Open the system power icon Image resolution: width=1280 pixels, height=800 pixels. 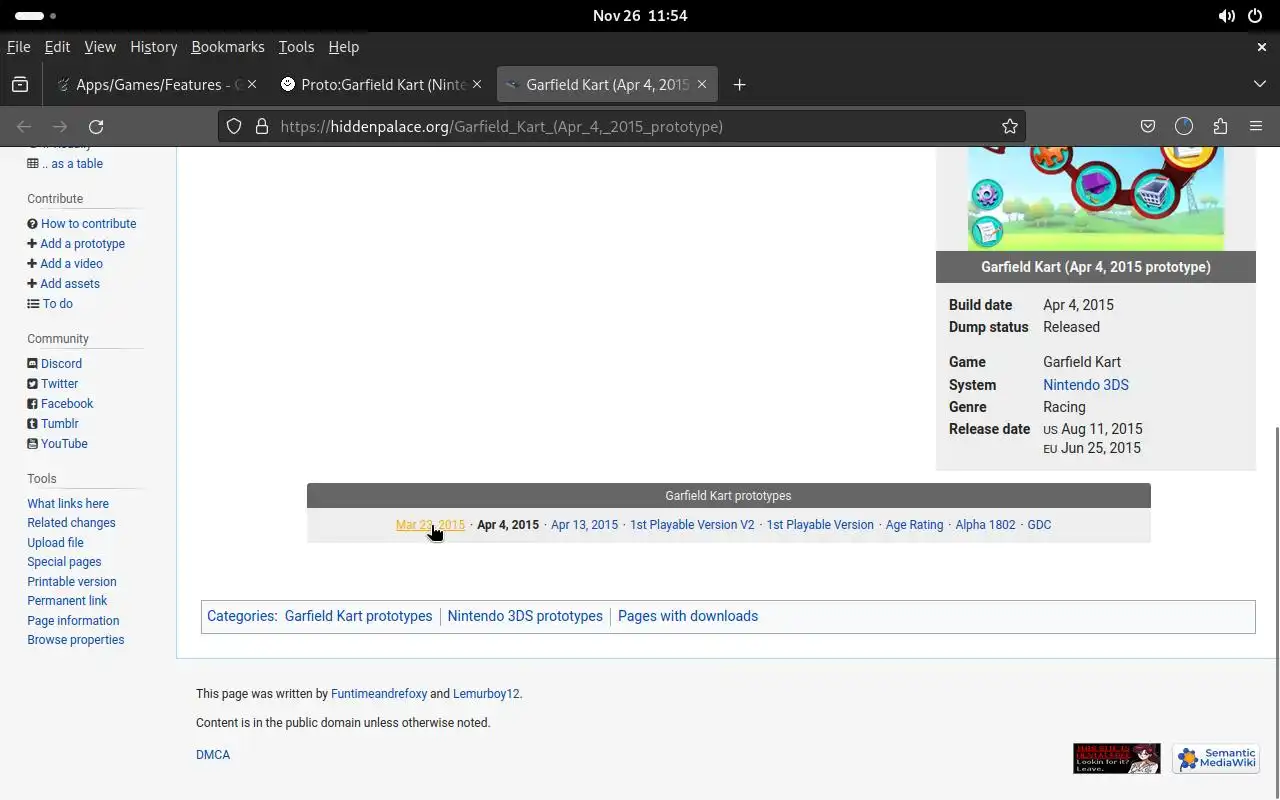click(x=1255, y=16)
